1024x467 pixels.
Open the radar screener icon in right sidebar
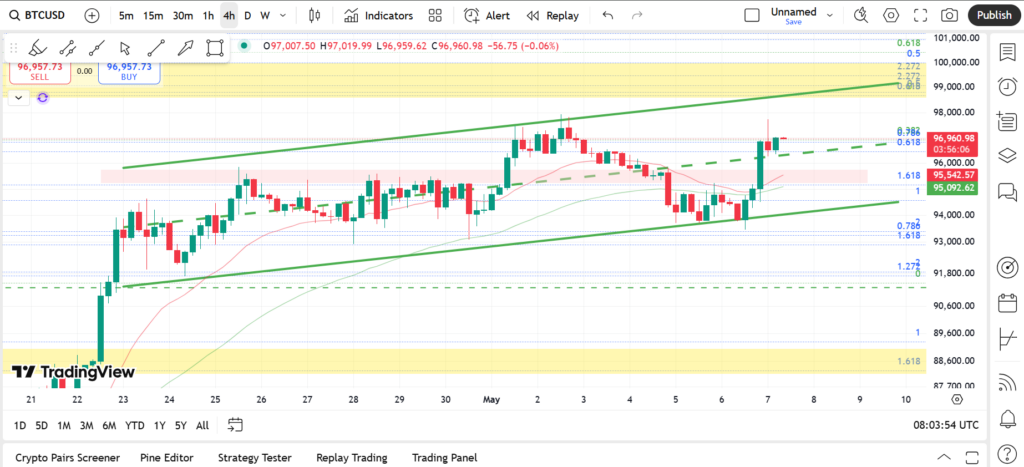point(1008,268)
